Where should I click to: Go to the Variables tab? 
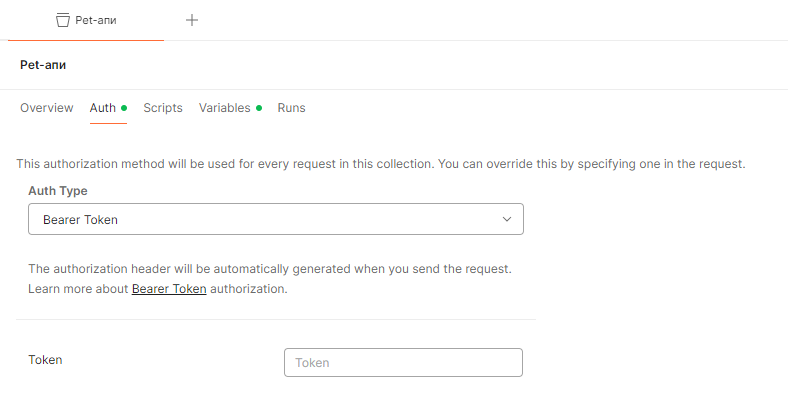(x=224, y=108)
